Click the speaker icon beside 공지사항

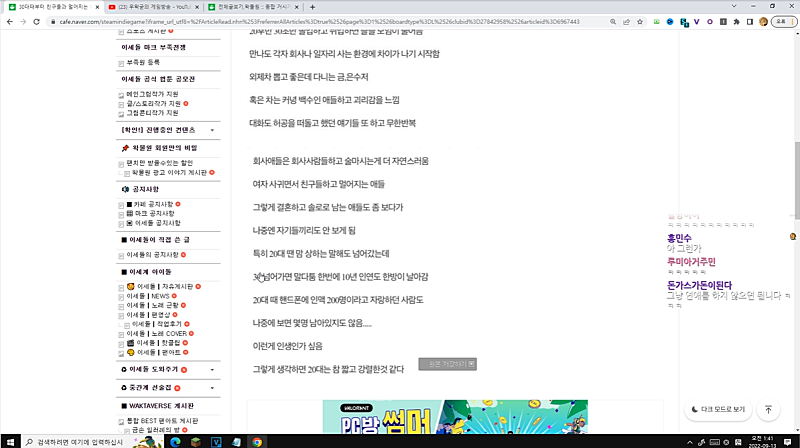point(125,189)
